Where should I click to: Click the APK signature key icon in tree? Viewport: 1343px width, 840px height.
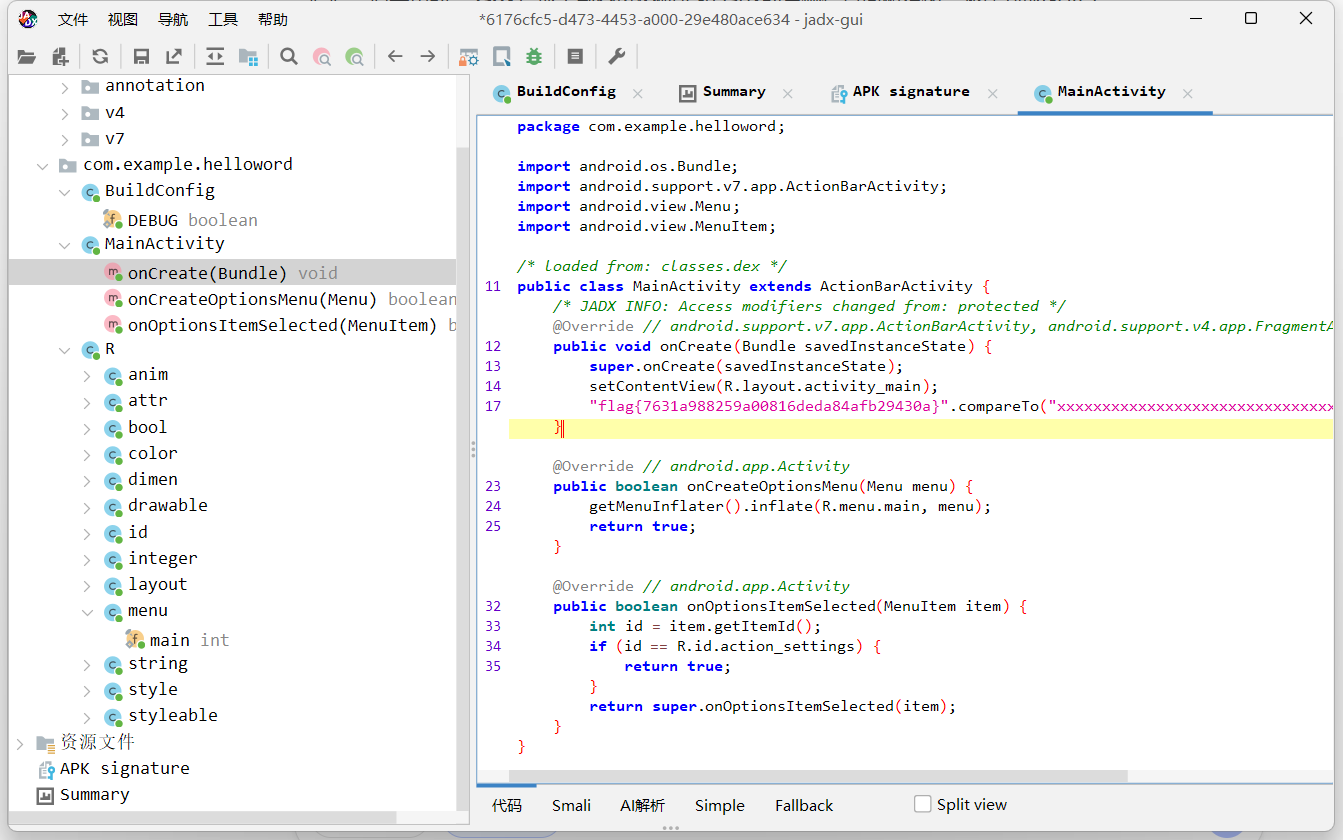click(x=46, y=769)
